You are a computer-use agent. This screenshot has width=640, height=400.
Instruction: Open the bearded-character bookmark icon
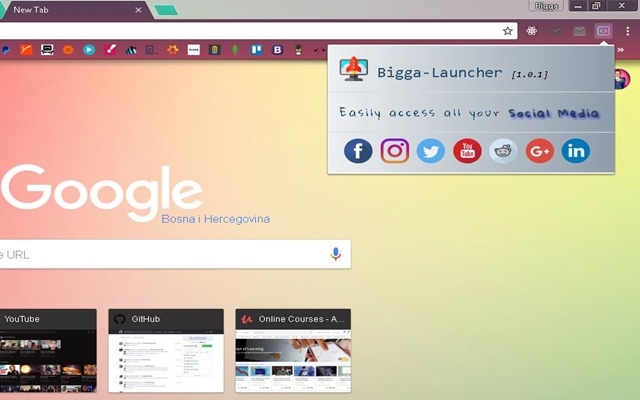coord(298,50)
